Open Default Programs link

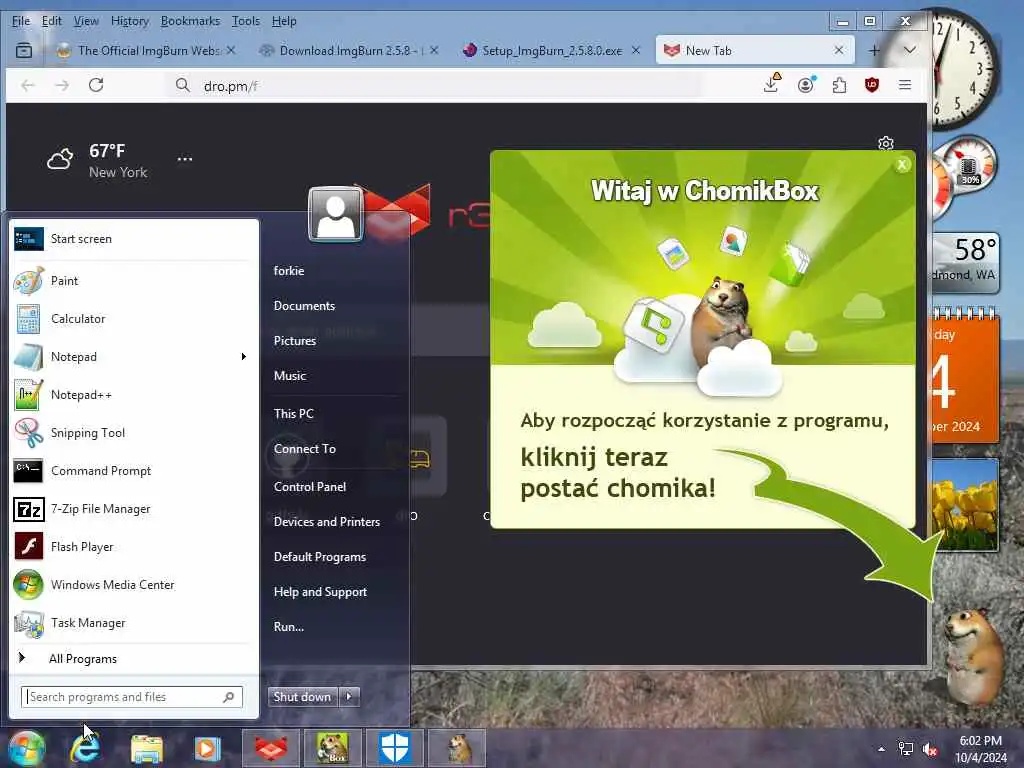coord(319,557)
